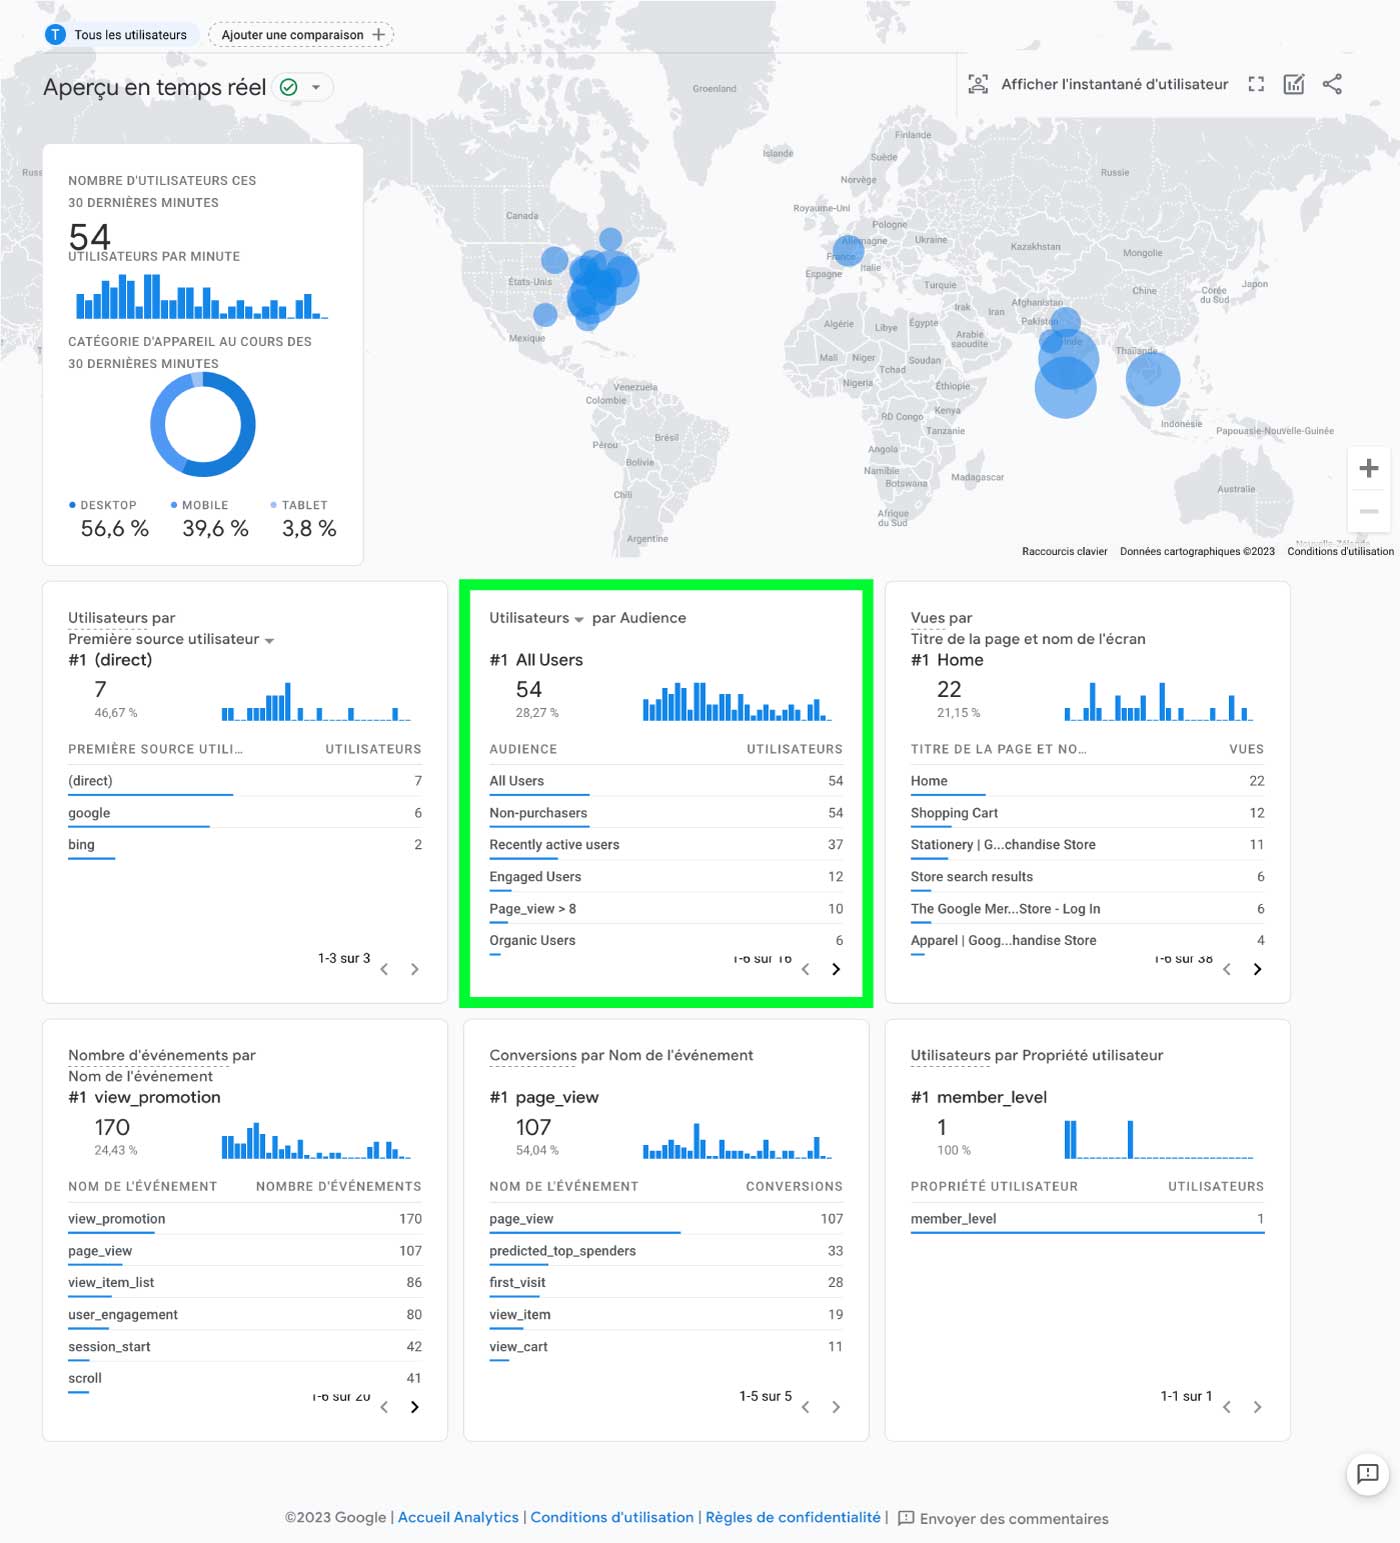
Task: Click the feedback icon in footer
Action: coord(906,1518)
